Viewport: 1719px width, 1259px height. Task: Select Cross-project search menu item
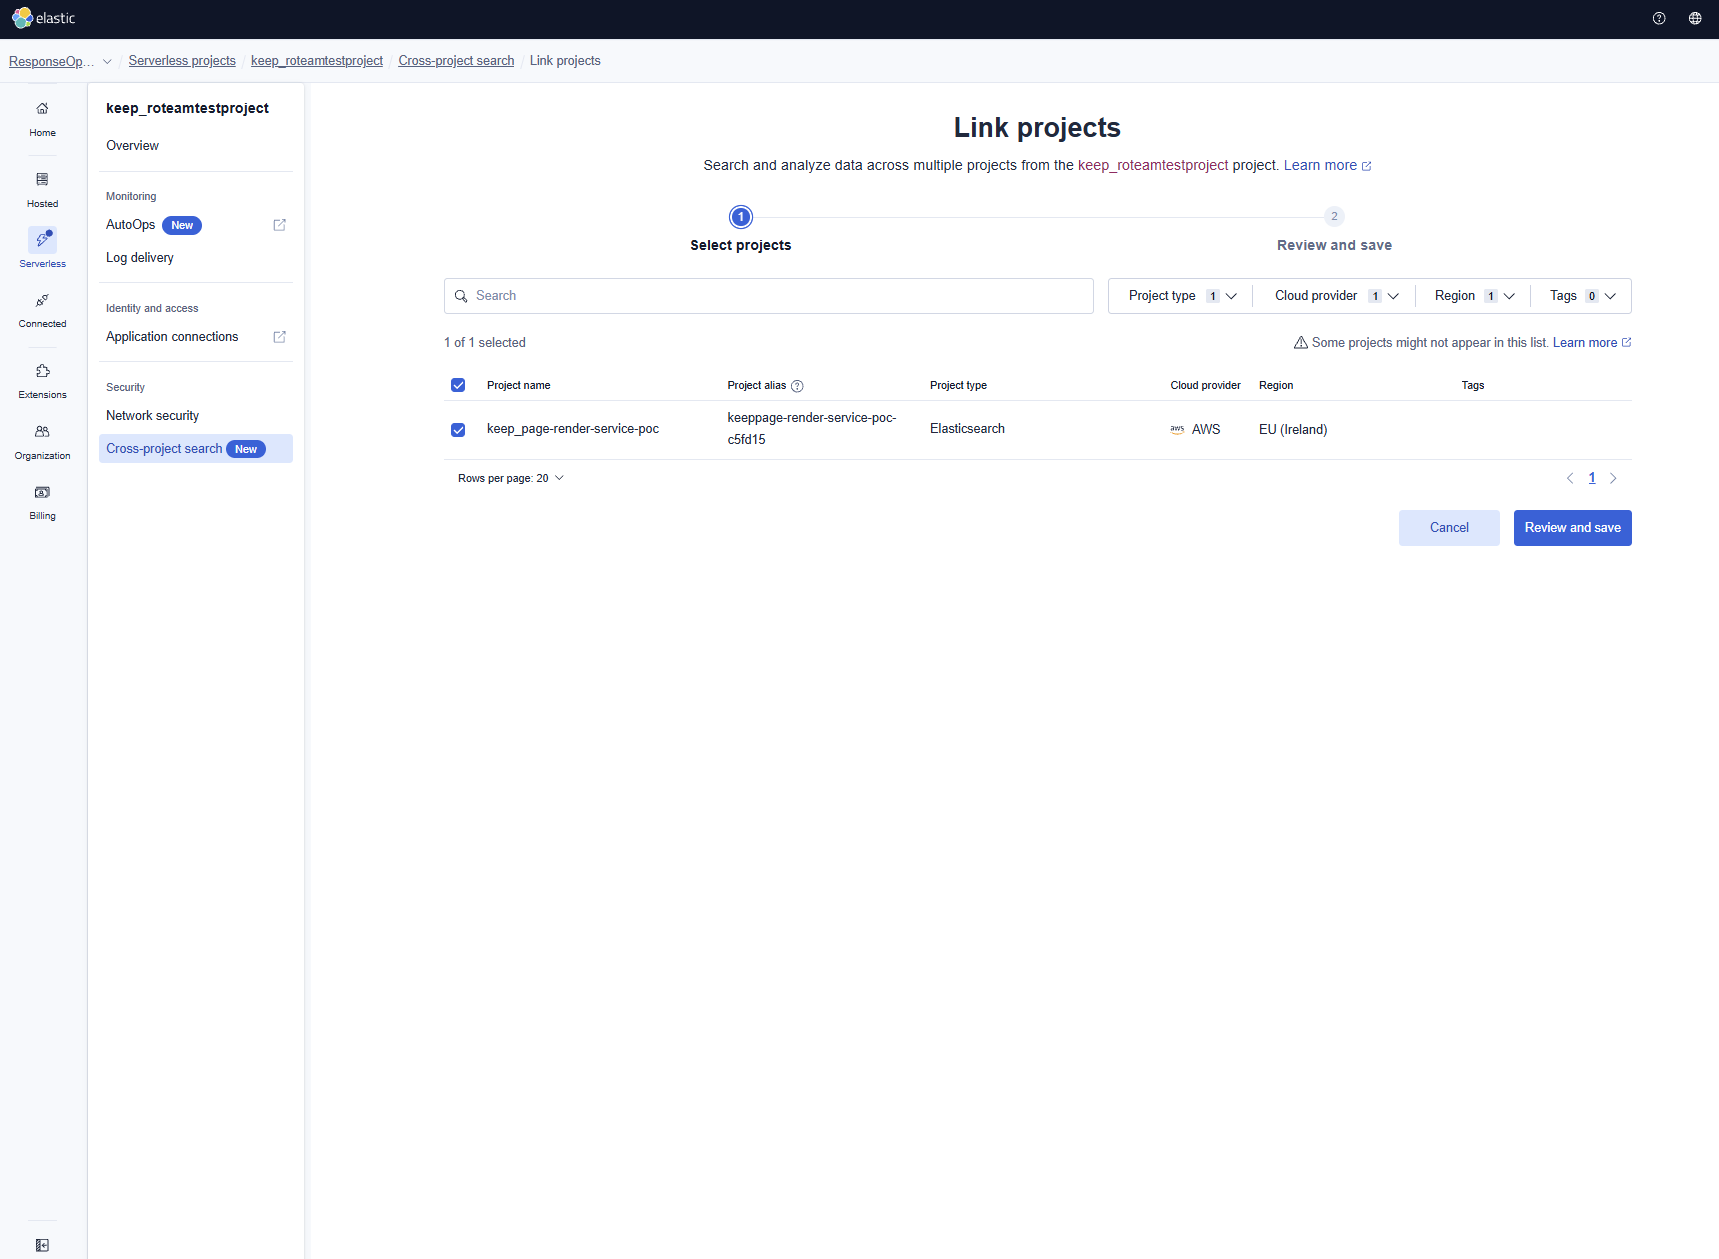click(196, 449)
